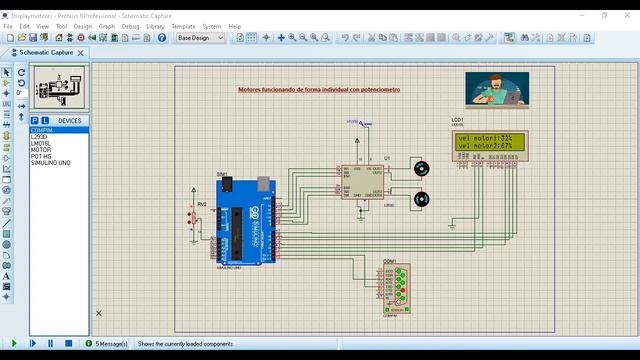Image resolution: width=640 pixels, height=360 pixels.
Task: Select the Virtual Instruments tool
Action: pyautogui.click(x=6, y=211)
